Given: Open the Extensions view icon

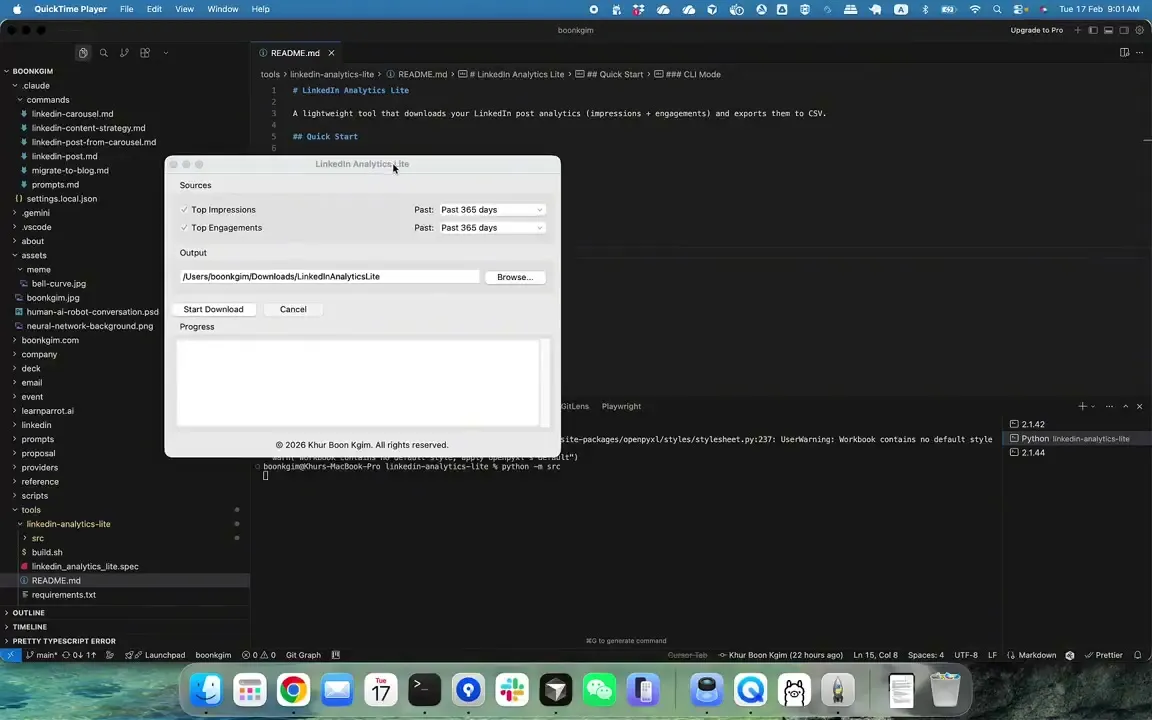Looking at the screenshot, I should (x=145, y=53).
